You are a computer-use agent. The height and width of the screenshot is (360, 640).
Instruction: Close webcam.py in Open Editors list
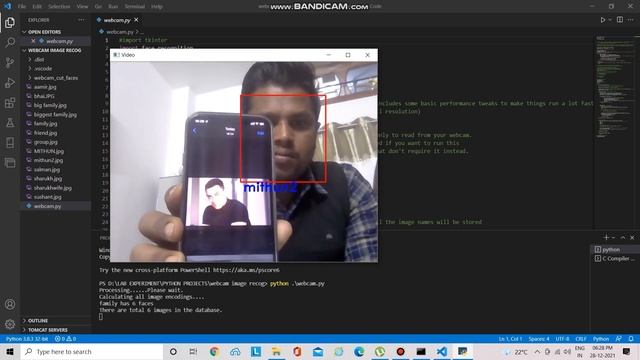[33, 41]
